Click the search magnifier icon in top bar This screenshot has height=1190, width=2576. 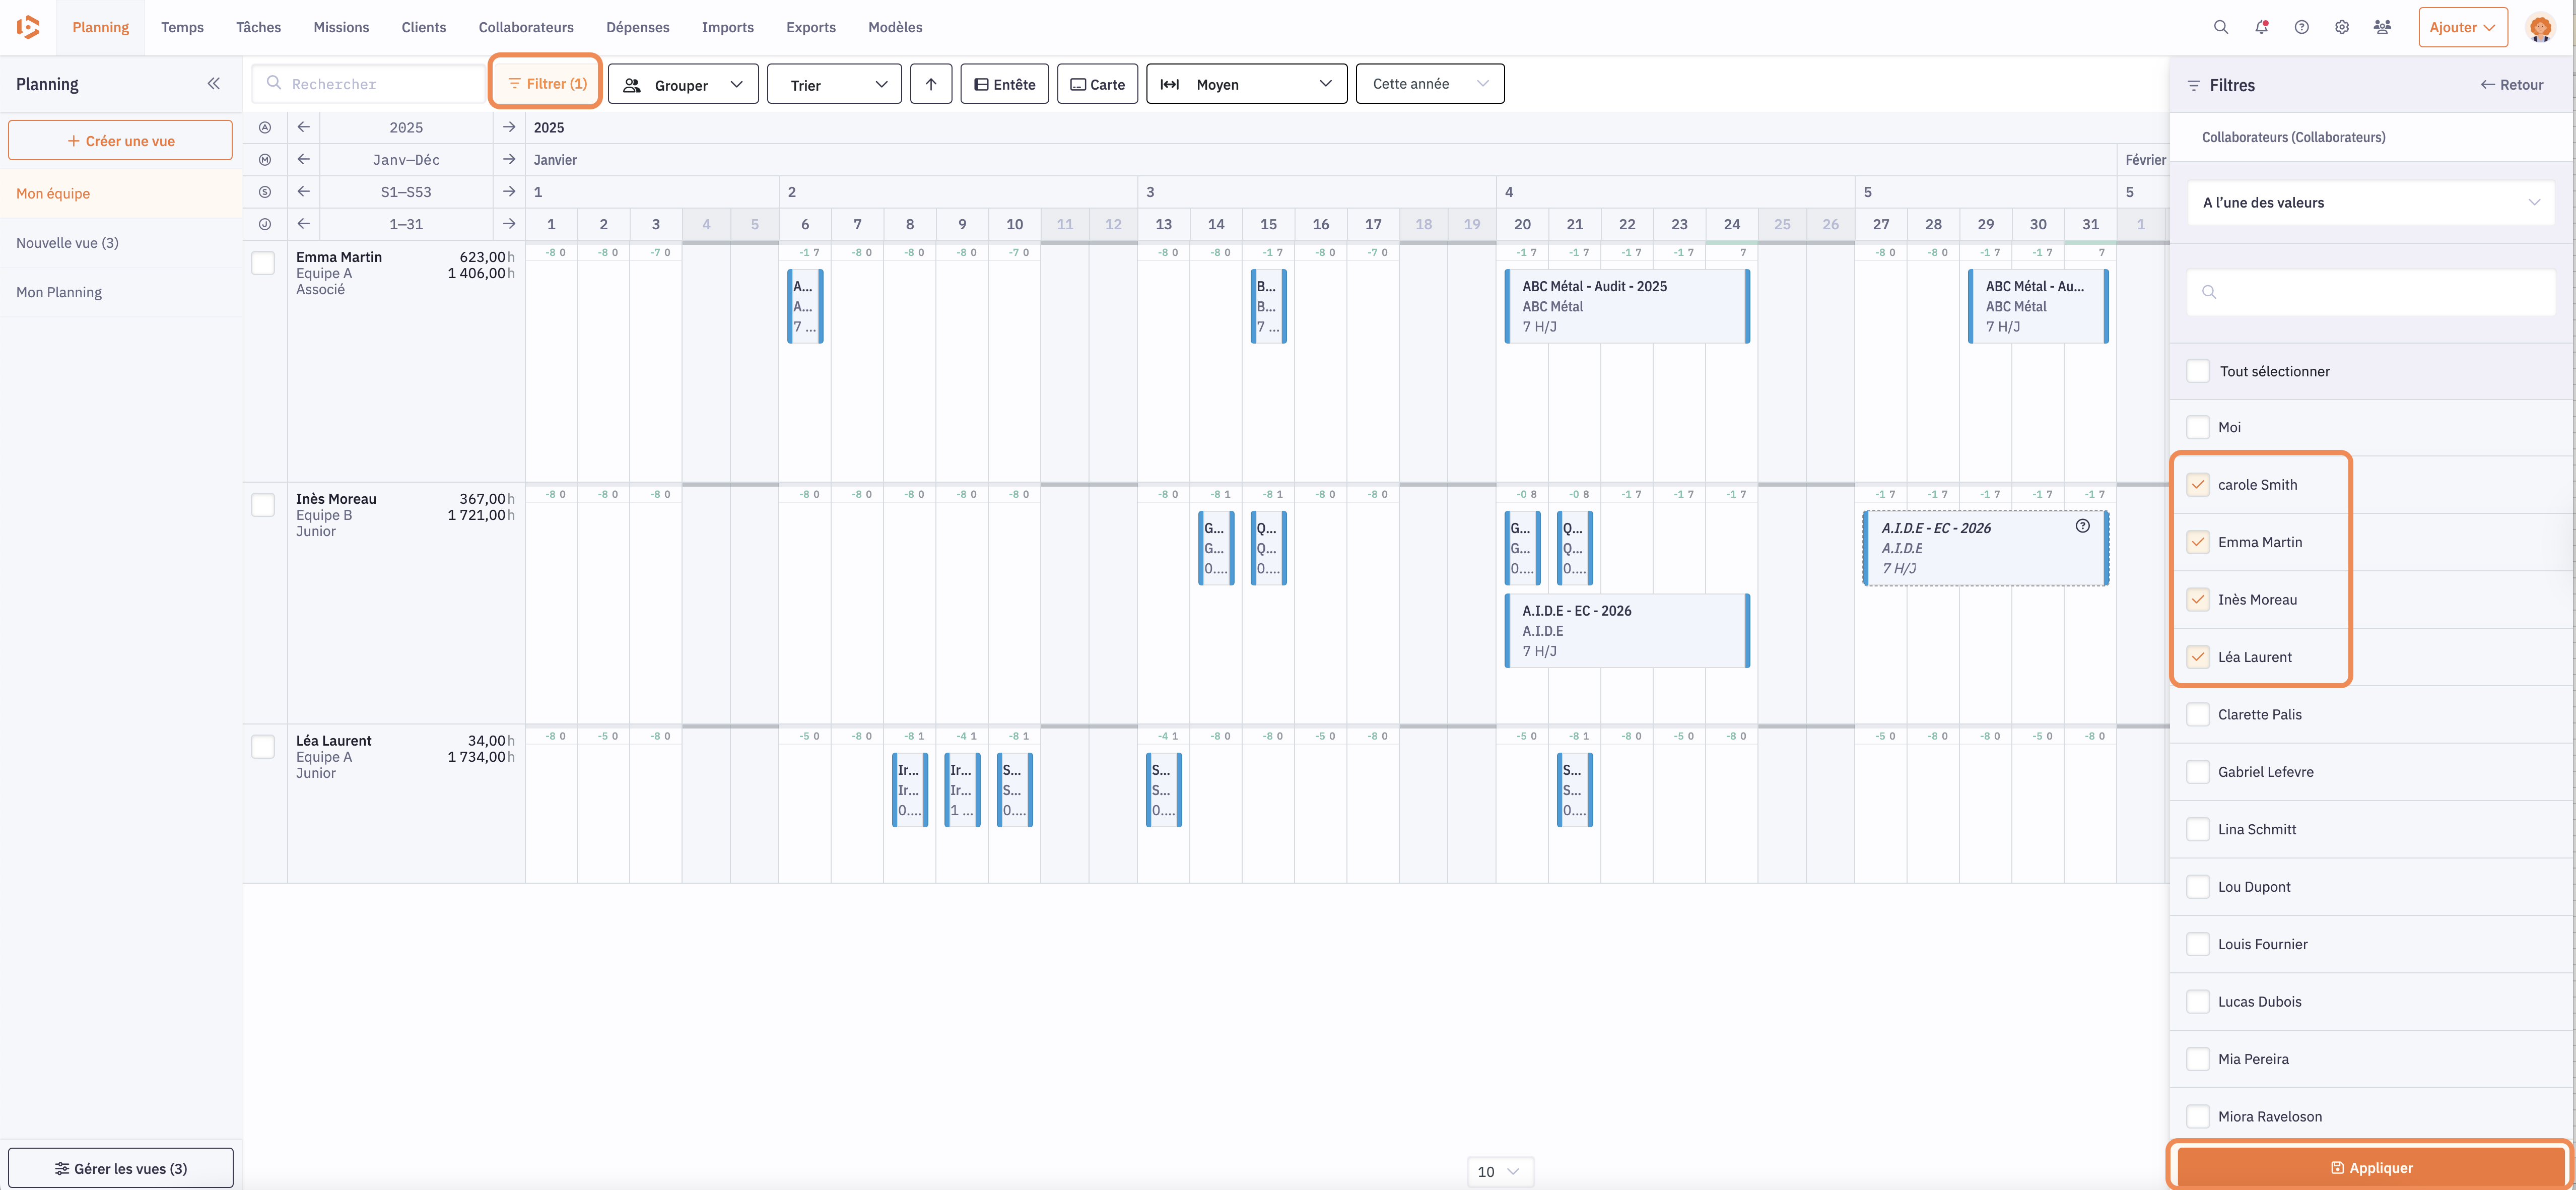click(x=2220, y=27)
